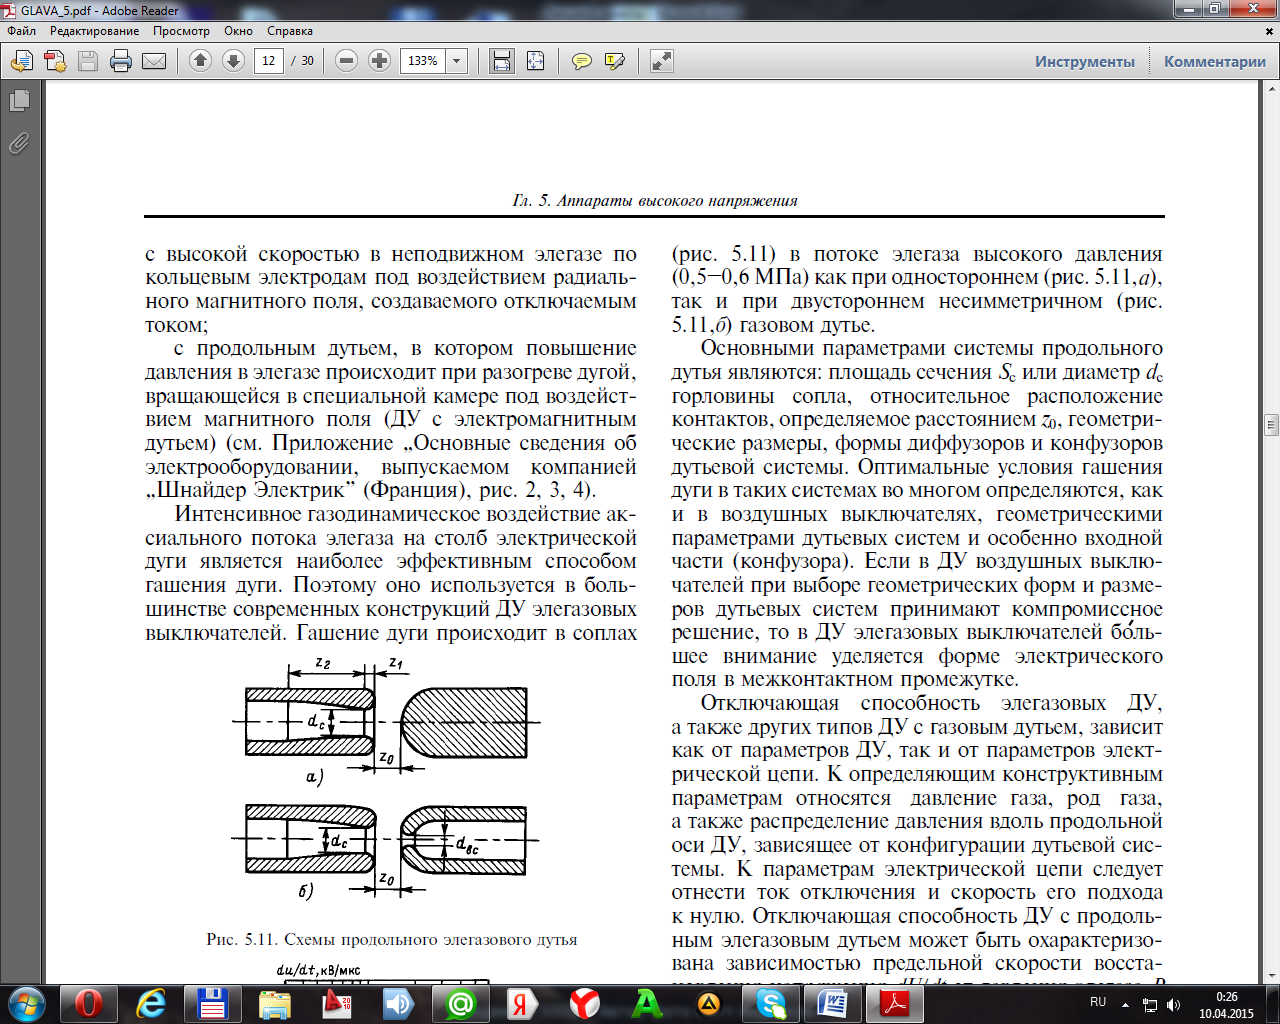
Task: Open the Файл menu
Action: pos(21,31)
